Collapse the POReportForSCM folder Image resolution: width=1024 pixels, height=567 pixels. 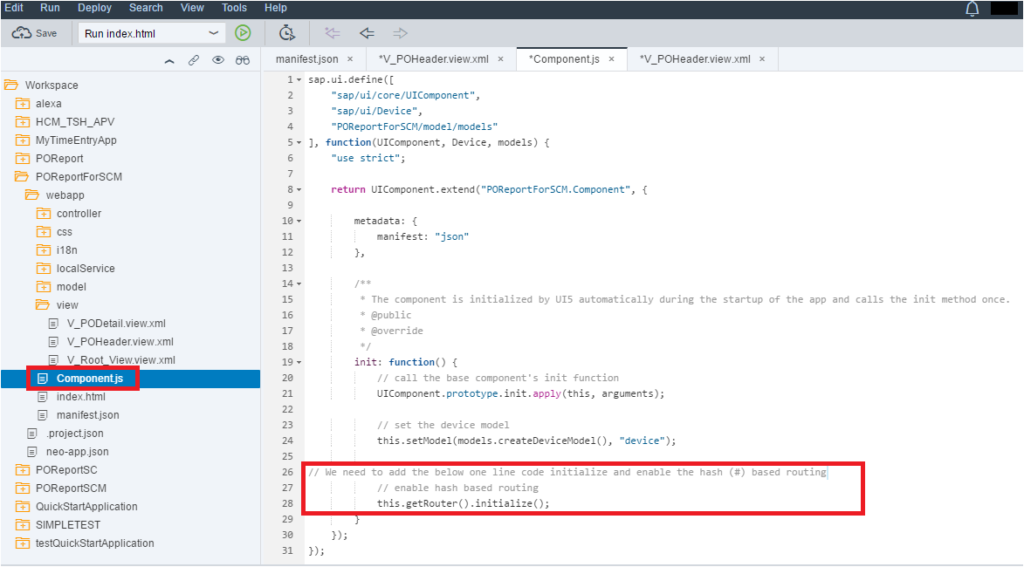coord(22,176)
